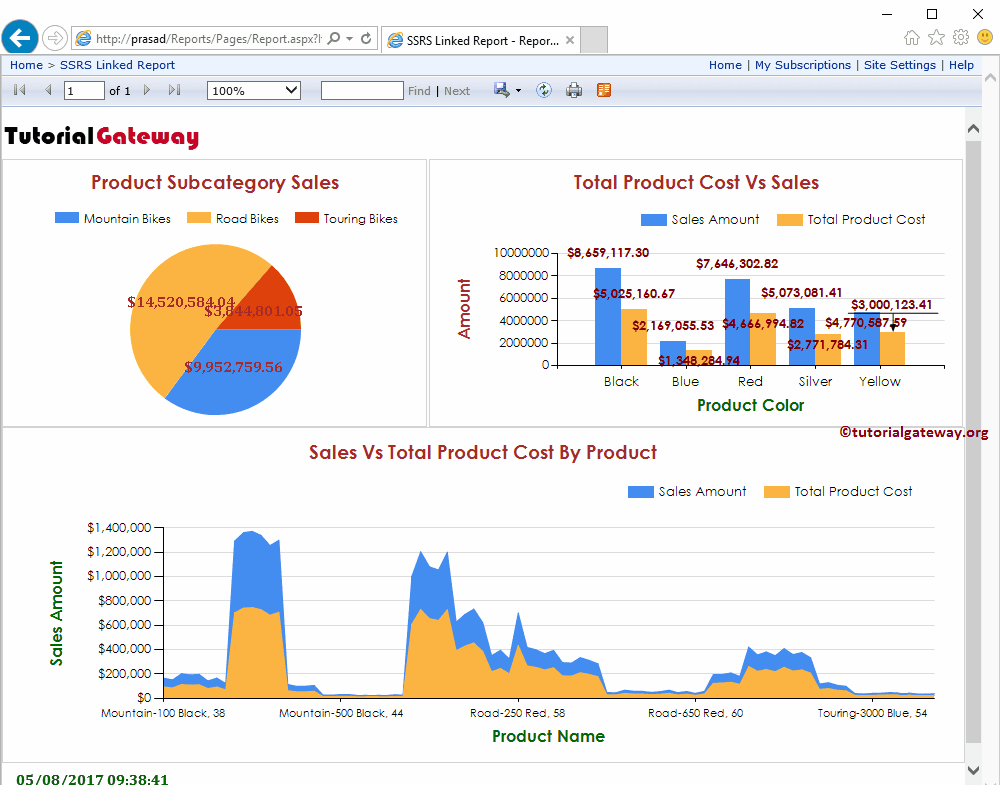1000x785 pixels.
Task: Click the browser favorites star icon
Action: click(935, 37)
